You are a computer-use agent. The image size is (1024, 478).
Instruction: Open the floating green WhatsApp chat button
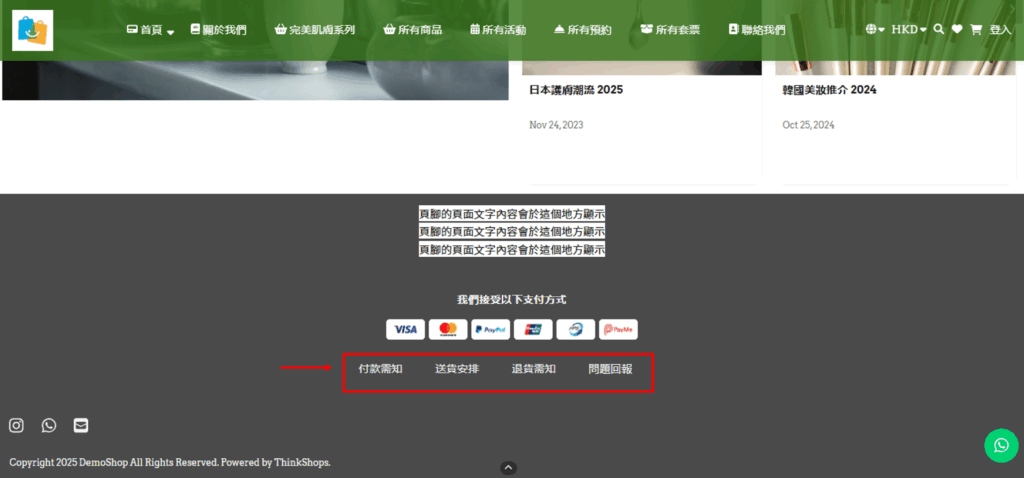(1000, 445)
